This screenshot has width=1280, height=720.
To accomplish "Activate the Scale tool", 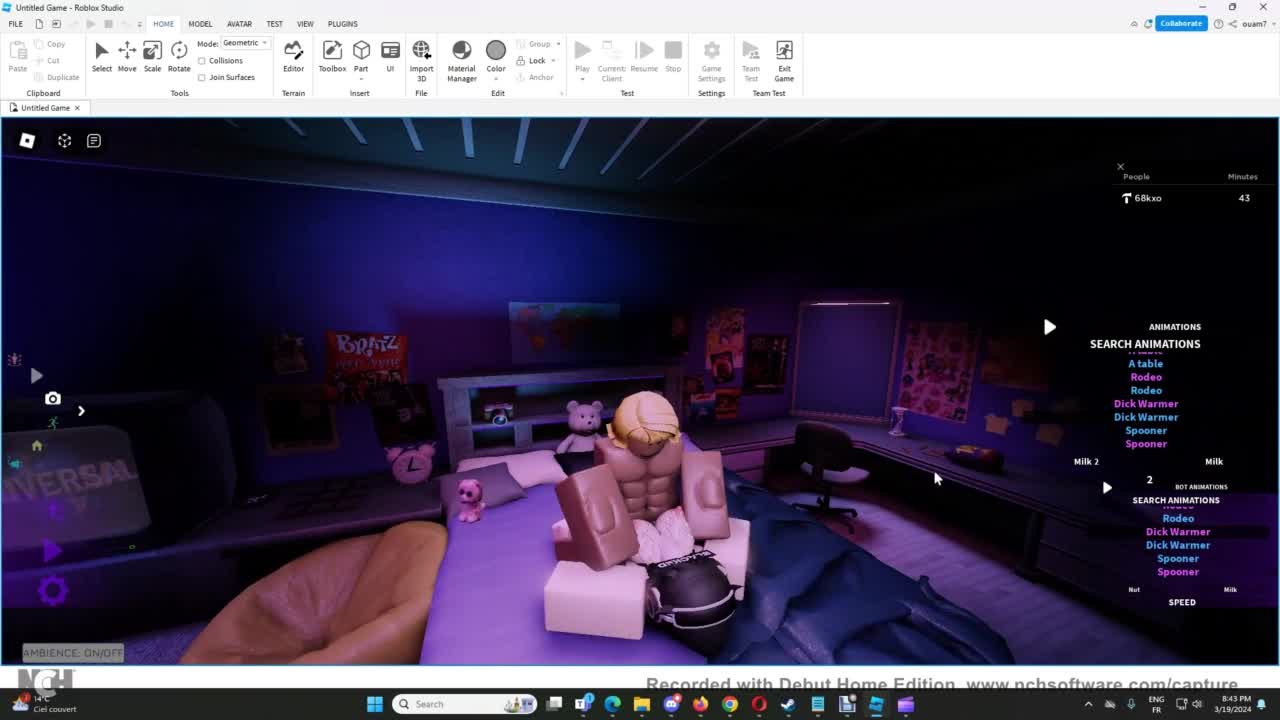I will pyautogui.click(x=152, y=57).
